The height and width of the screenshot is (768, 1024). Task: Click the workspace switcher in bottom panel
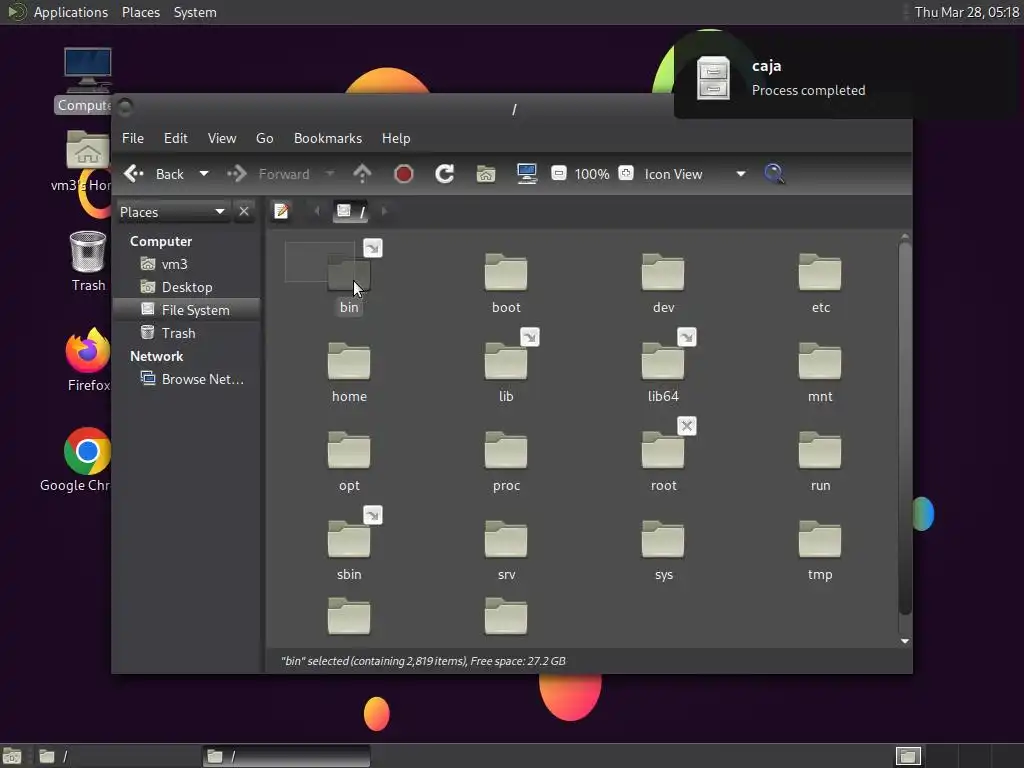(x=908, y=756)
